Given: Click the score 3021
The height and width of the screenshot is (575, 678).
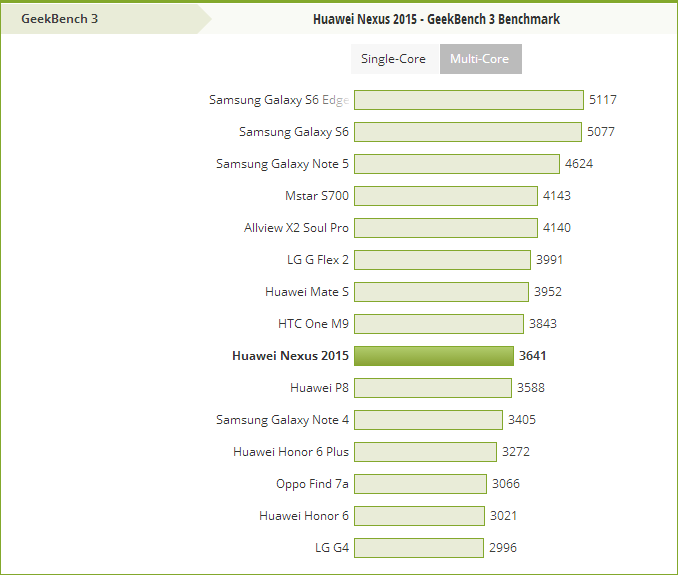Looking at the screenshot, I should click(x=503, y=516).
